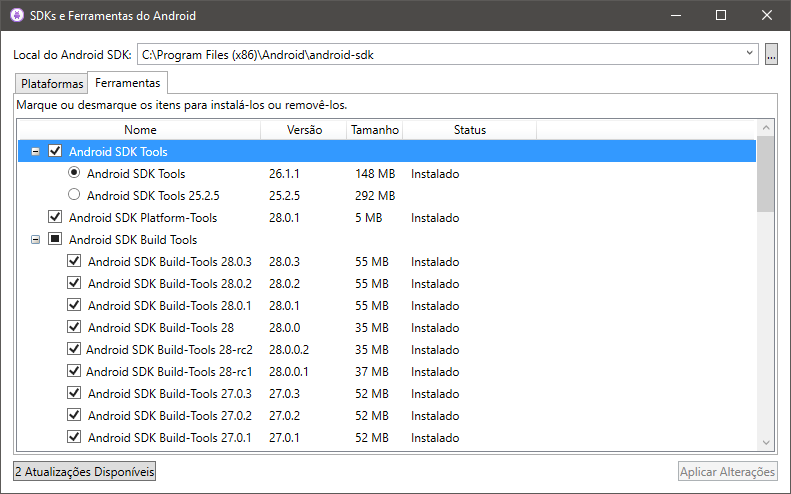The image size is (791, 494).
Task: Uncheck Build-Tools 28.0.3 checkbox
Action: tap(74, 261)
